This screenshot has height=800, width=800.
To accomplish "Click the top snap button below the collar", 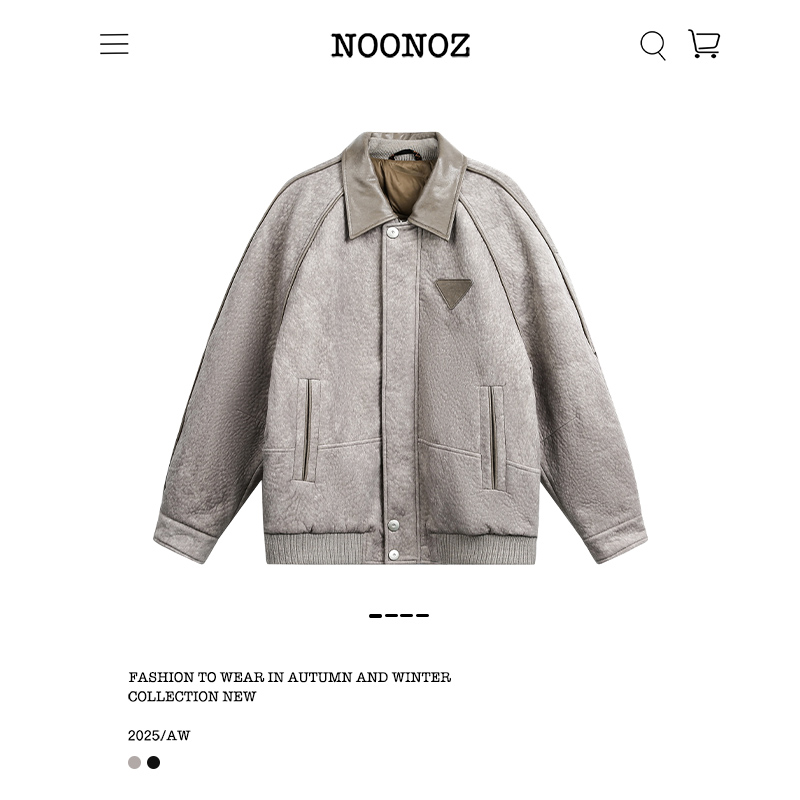I will 392,233.
